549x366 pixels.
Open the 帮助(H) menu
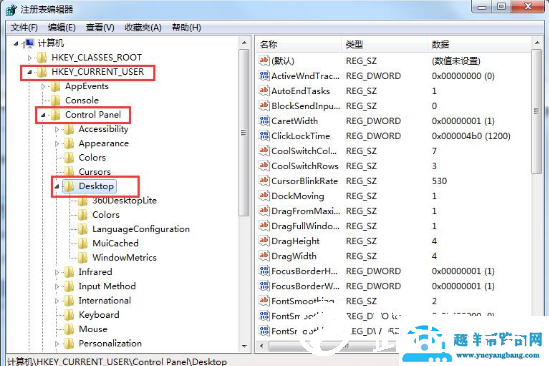(x=186, y=27)
